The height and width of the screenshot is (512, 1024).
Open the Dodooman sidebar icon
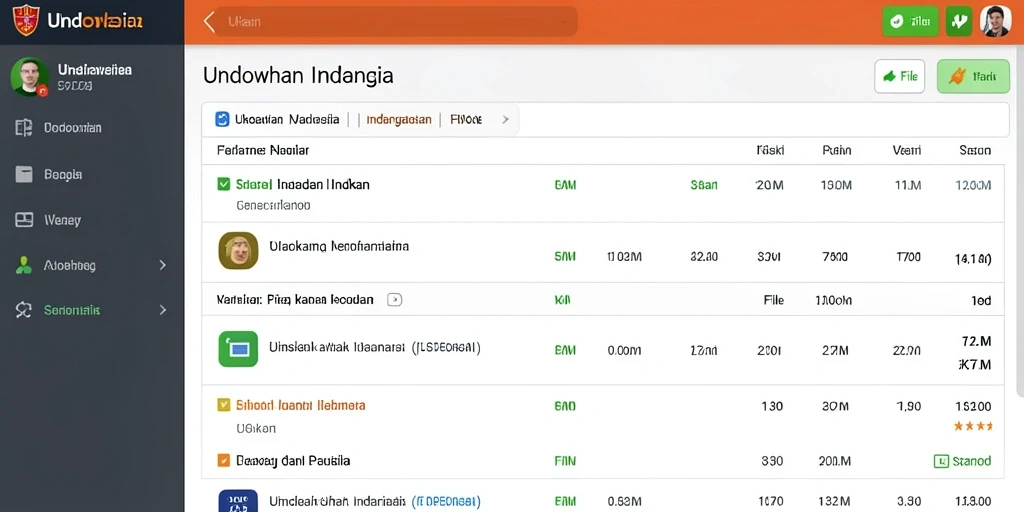point(24,128)
